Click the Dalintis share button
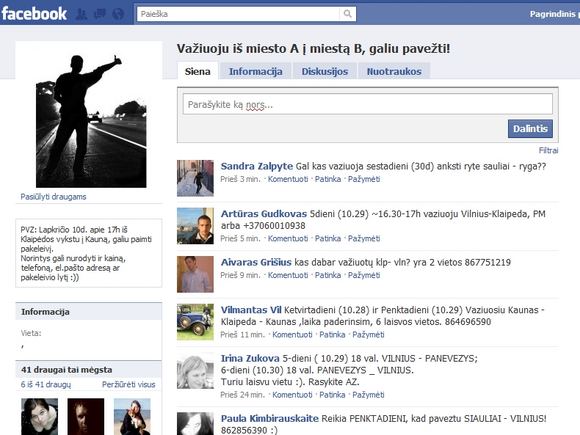 click(x=530, y=129)
